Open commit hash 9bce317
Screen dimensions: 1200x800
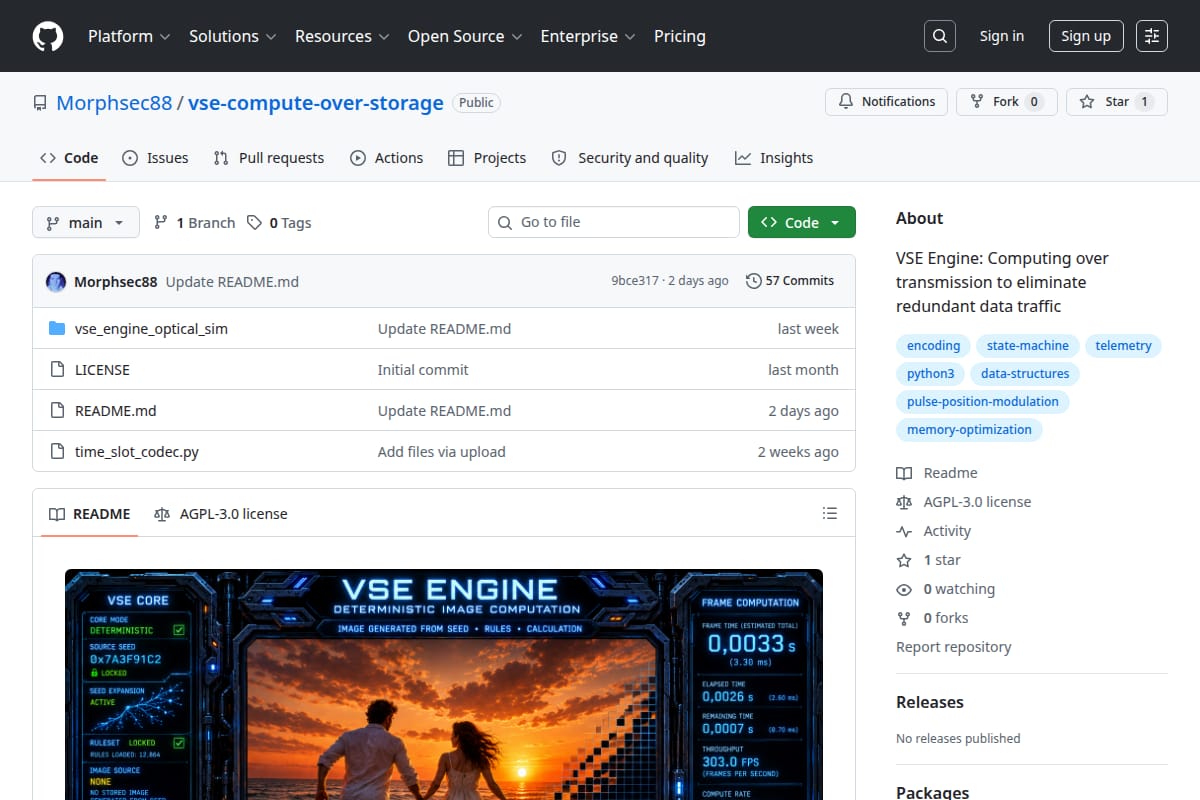tap(635, 281)
